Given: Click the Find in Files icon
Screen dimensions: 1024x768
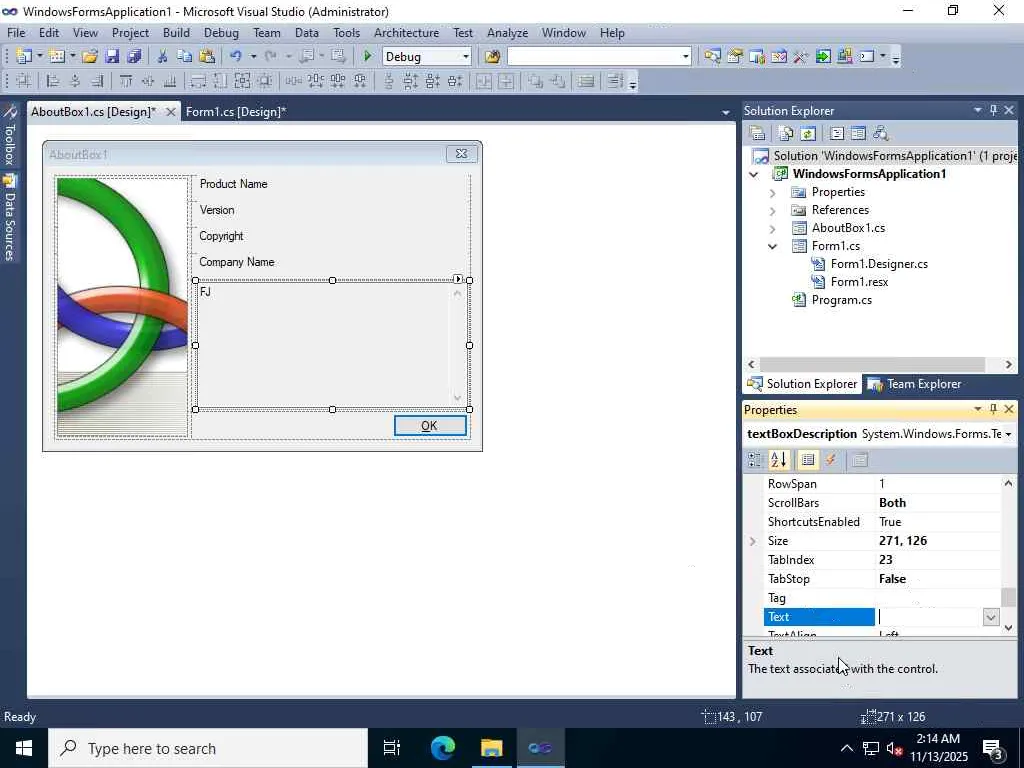Looking at the screenshot, I should (x=492, y=57).
